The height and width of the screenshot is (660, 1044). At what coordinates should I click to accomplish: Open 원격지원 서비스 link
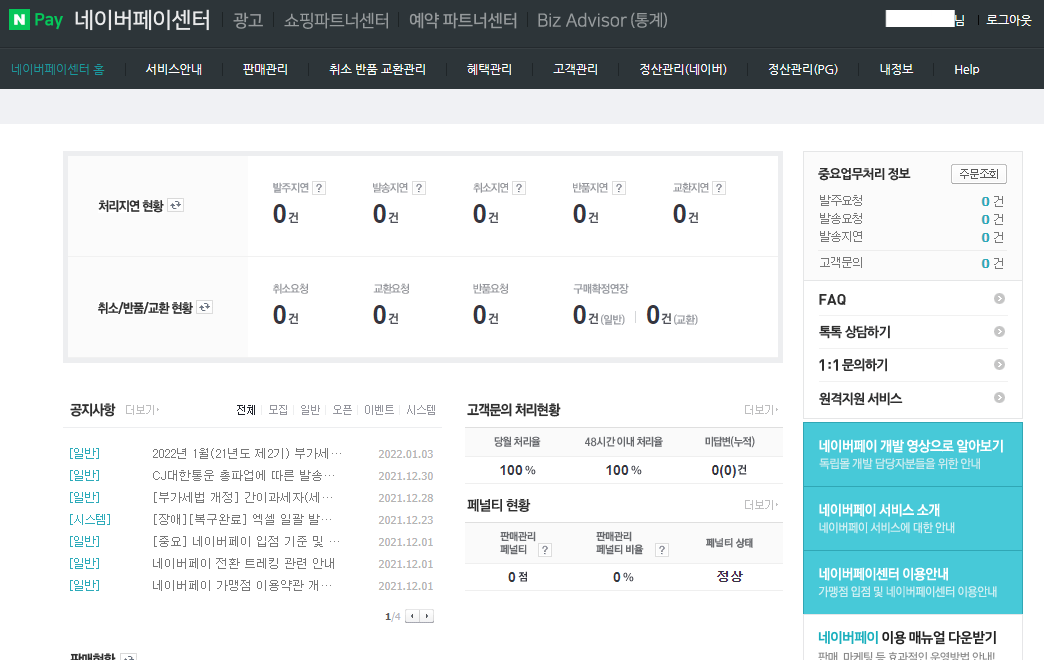(860, 398)
